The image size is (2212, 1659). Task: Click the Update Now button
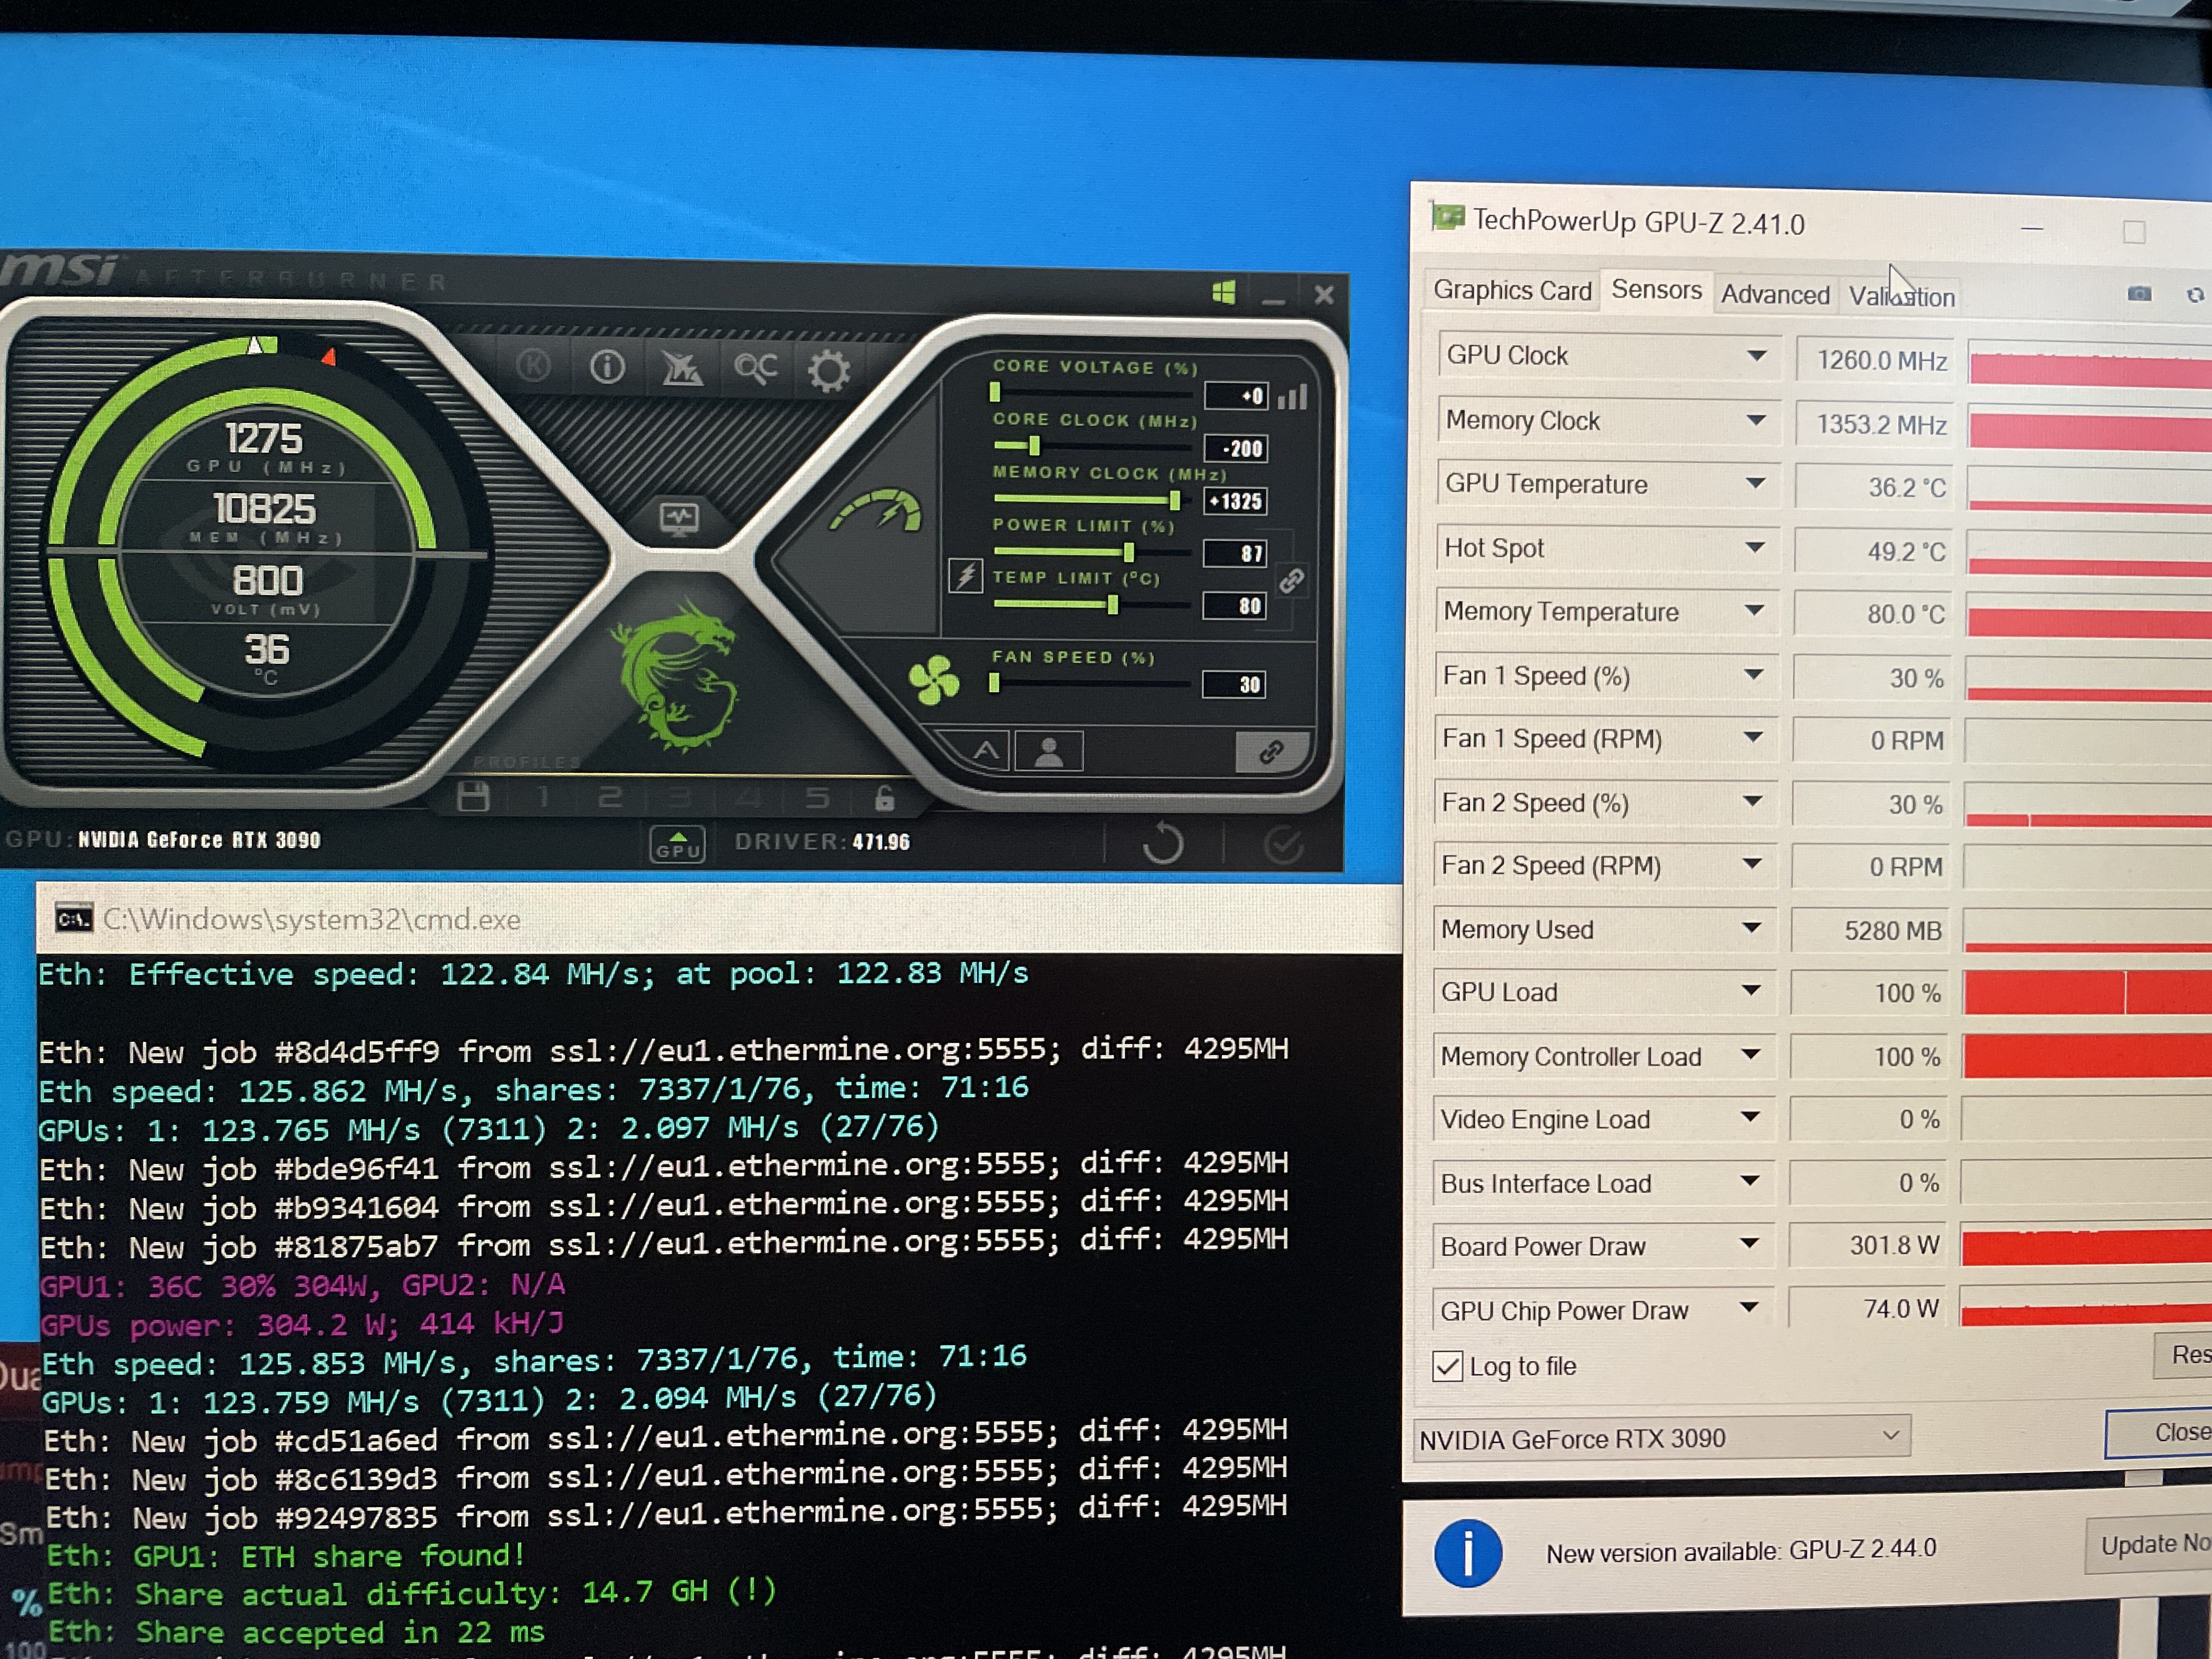2150,1545
